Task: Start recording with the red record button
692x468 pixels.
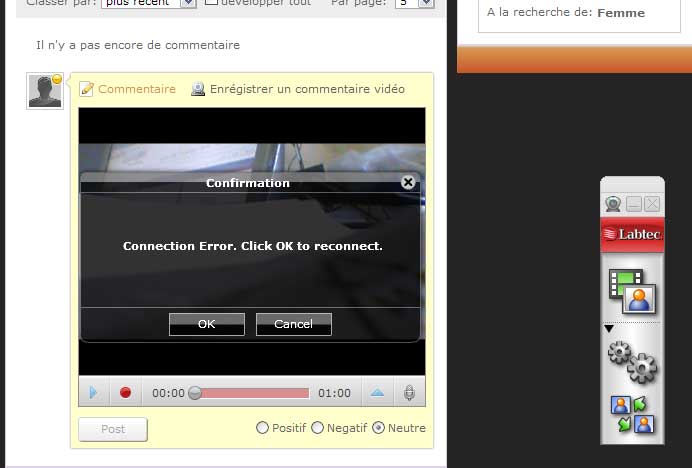Action: click(125, 392)
